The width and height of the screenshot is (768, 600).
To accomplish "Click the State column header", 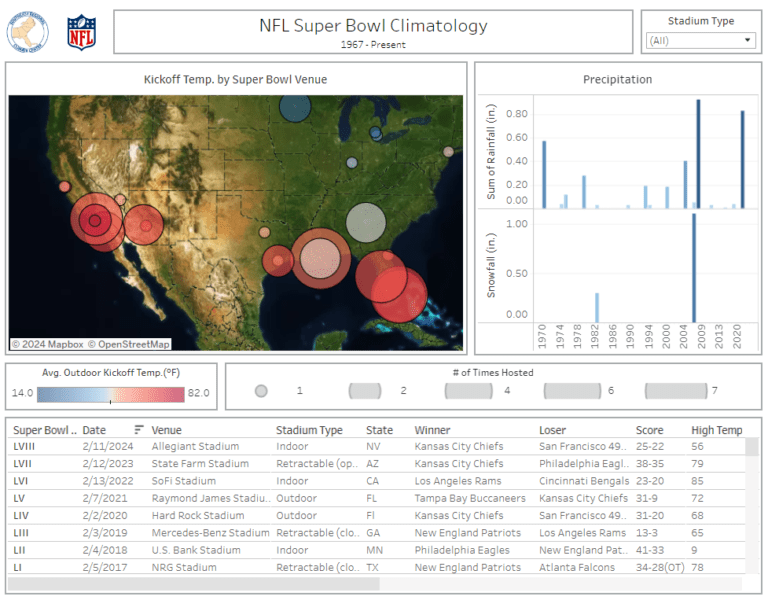I will [379, 430].
